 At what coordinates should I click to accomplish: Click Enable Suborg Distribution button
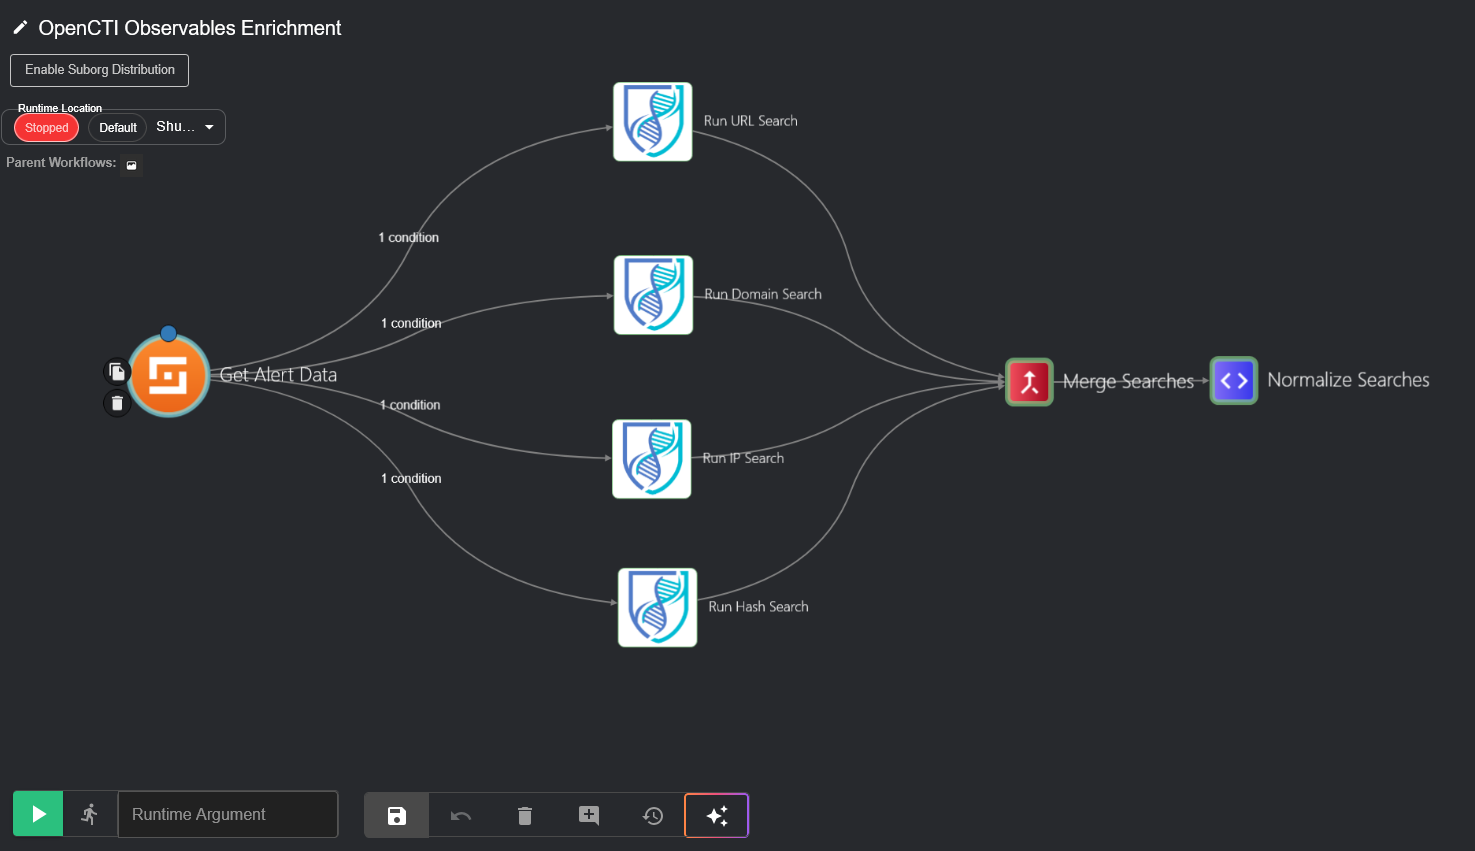tap(99, 70)
